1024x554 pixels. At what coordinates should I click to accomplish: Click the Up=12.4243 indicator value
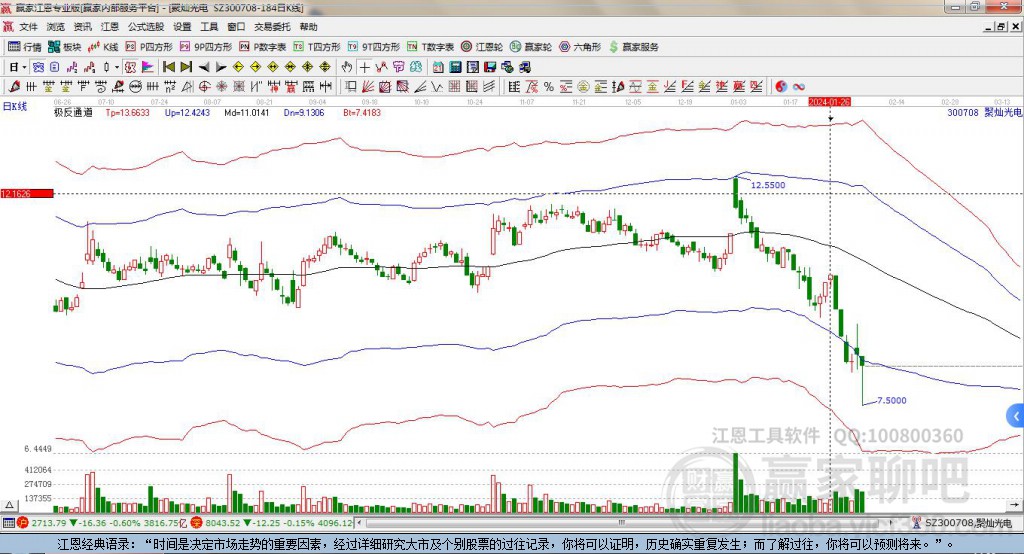187,112
